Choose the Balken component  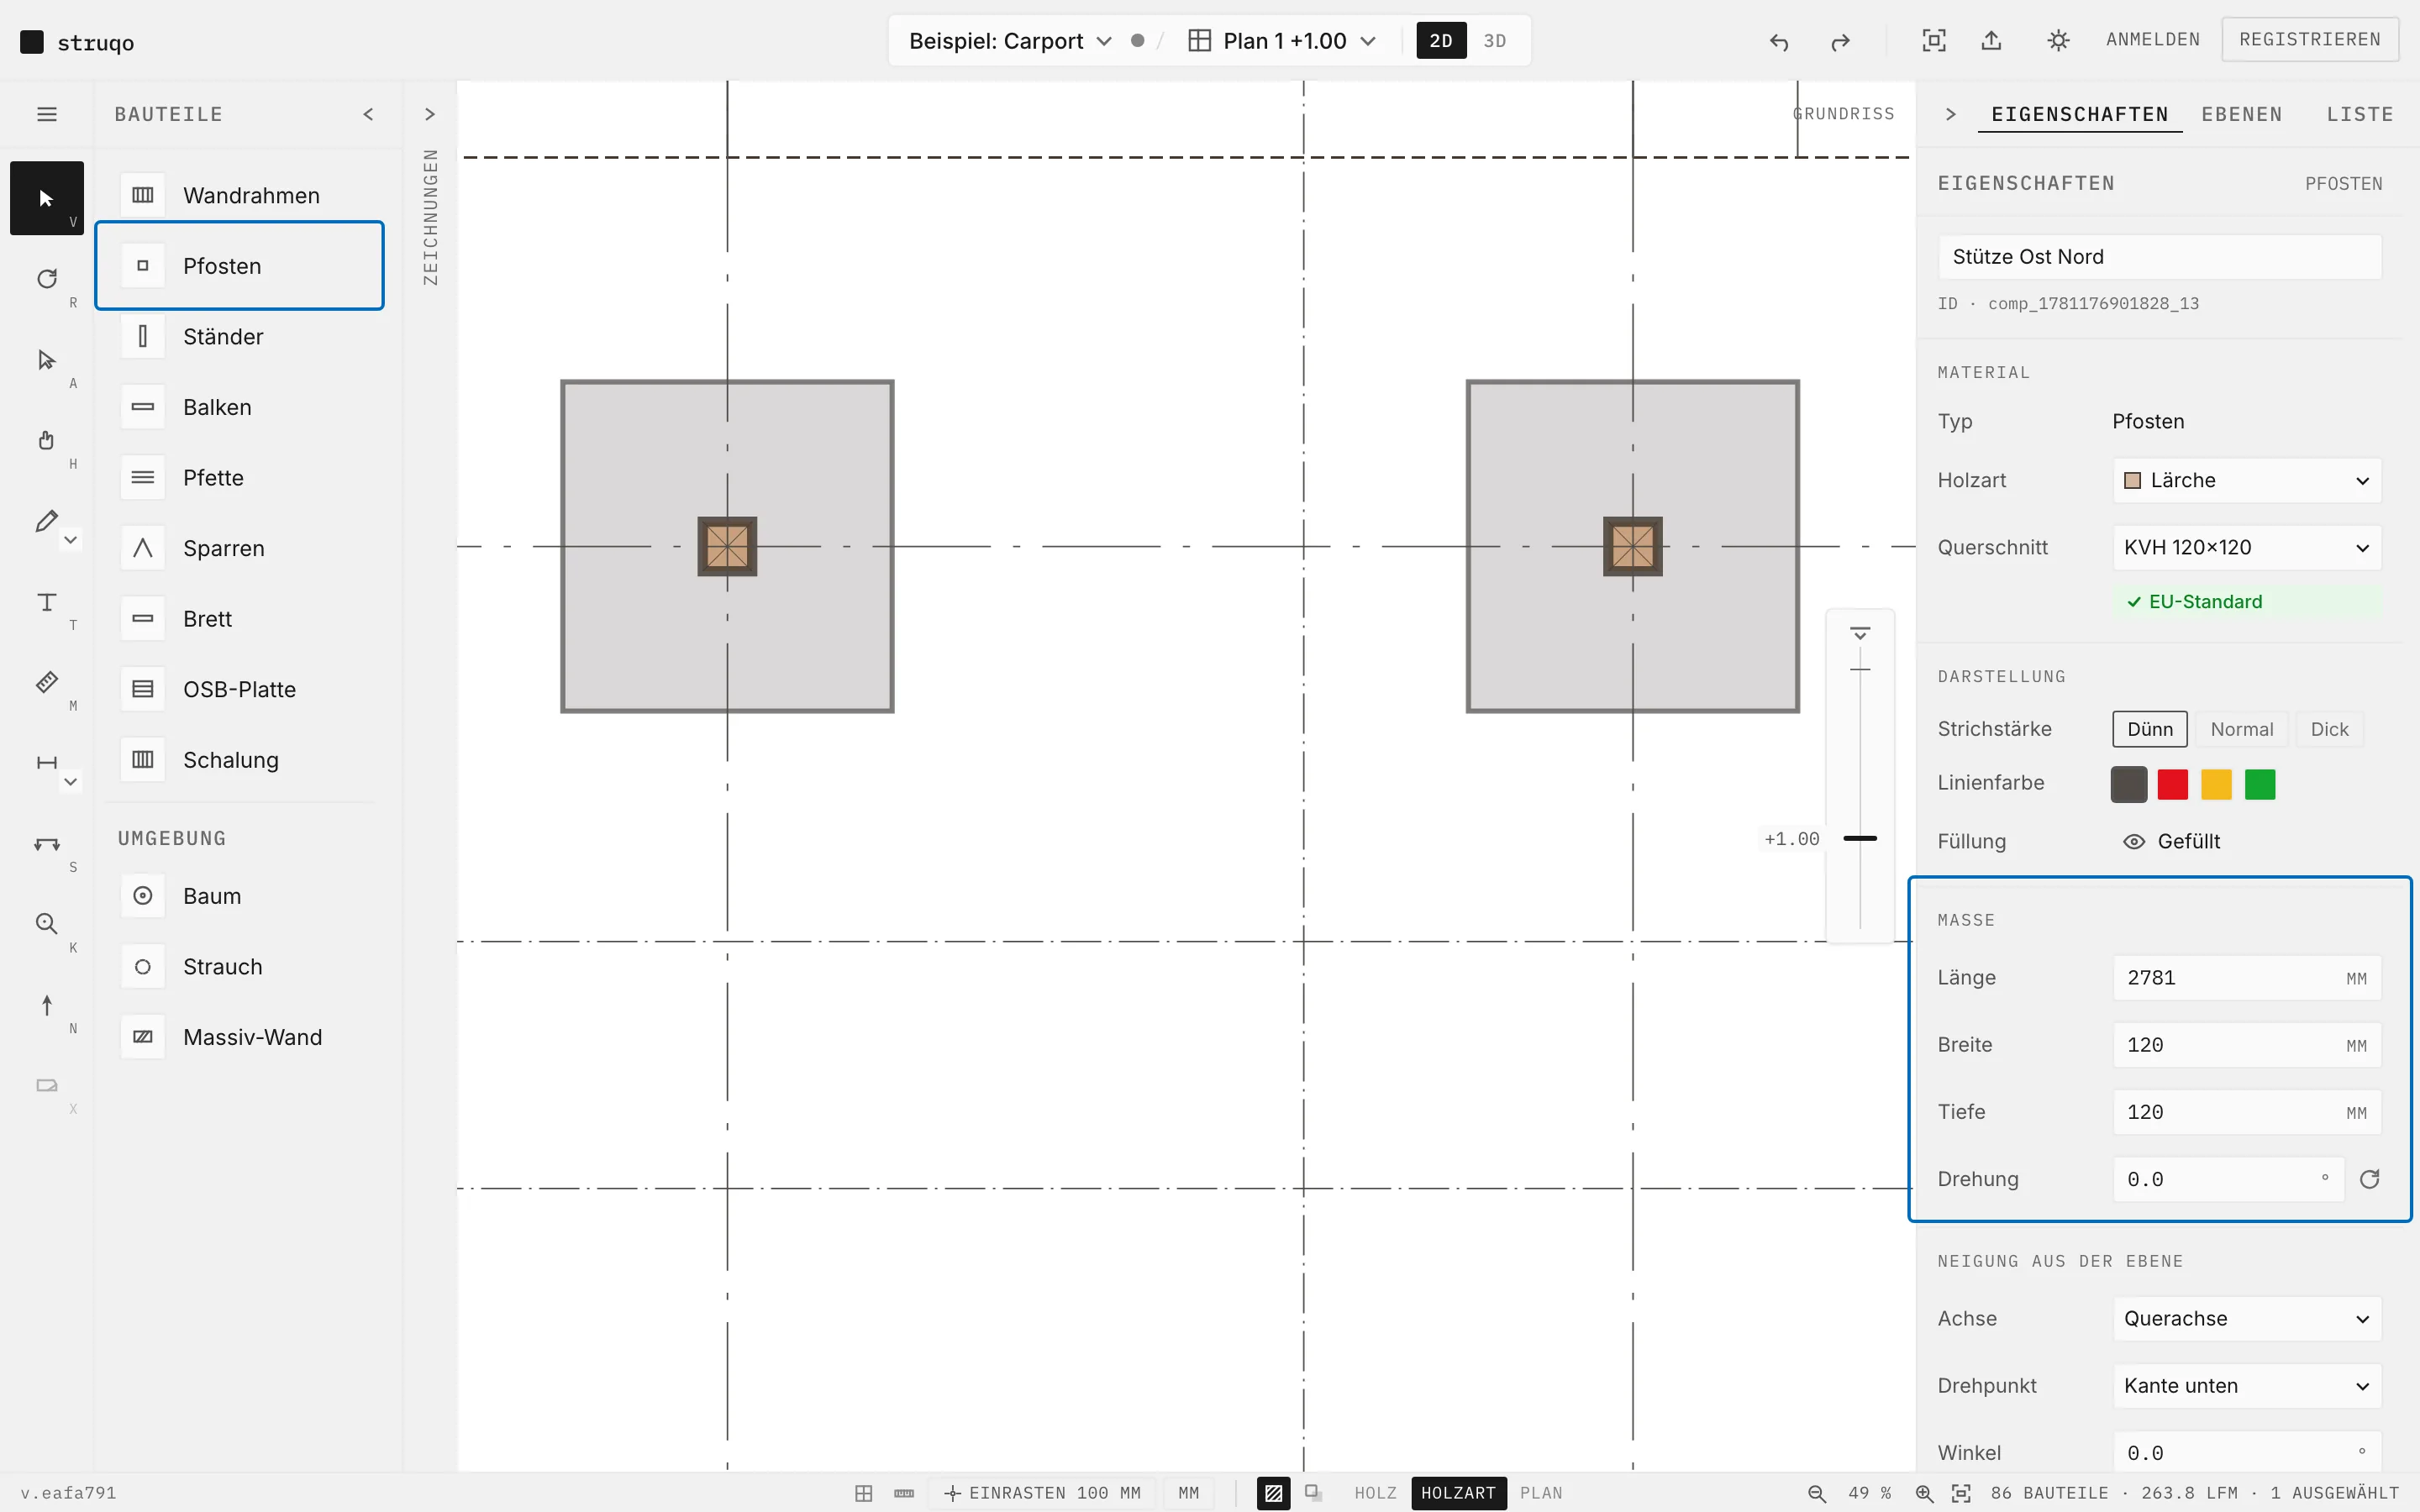[x=240, y=407]
